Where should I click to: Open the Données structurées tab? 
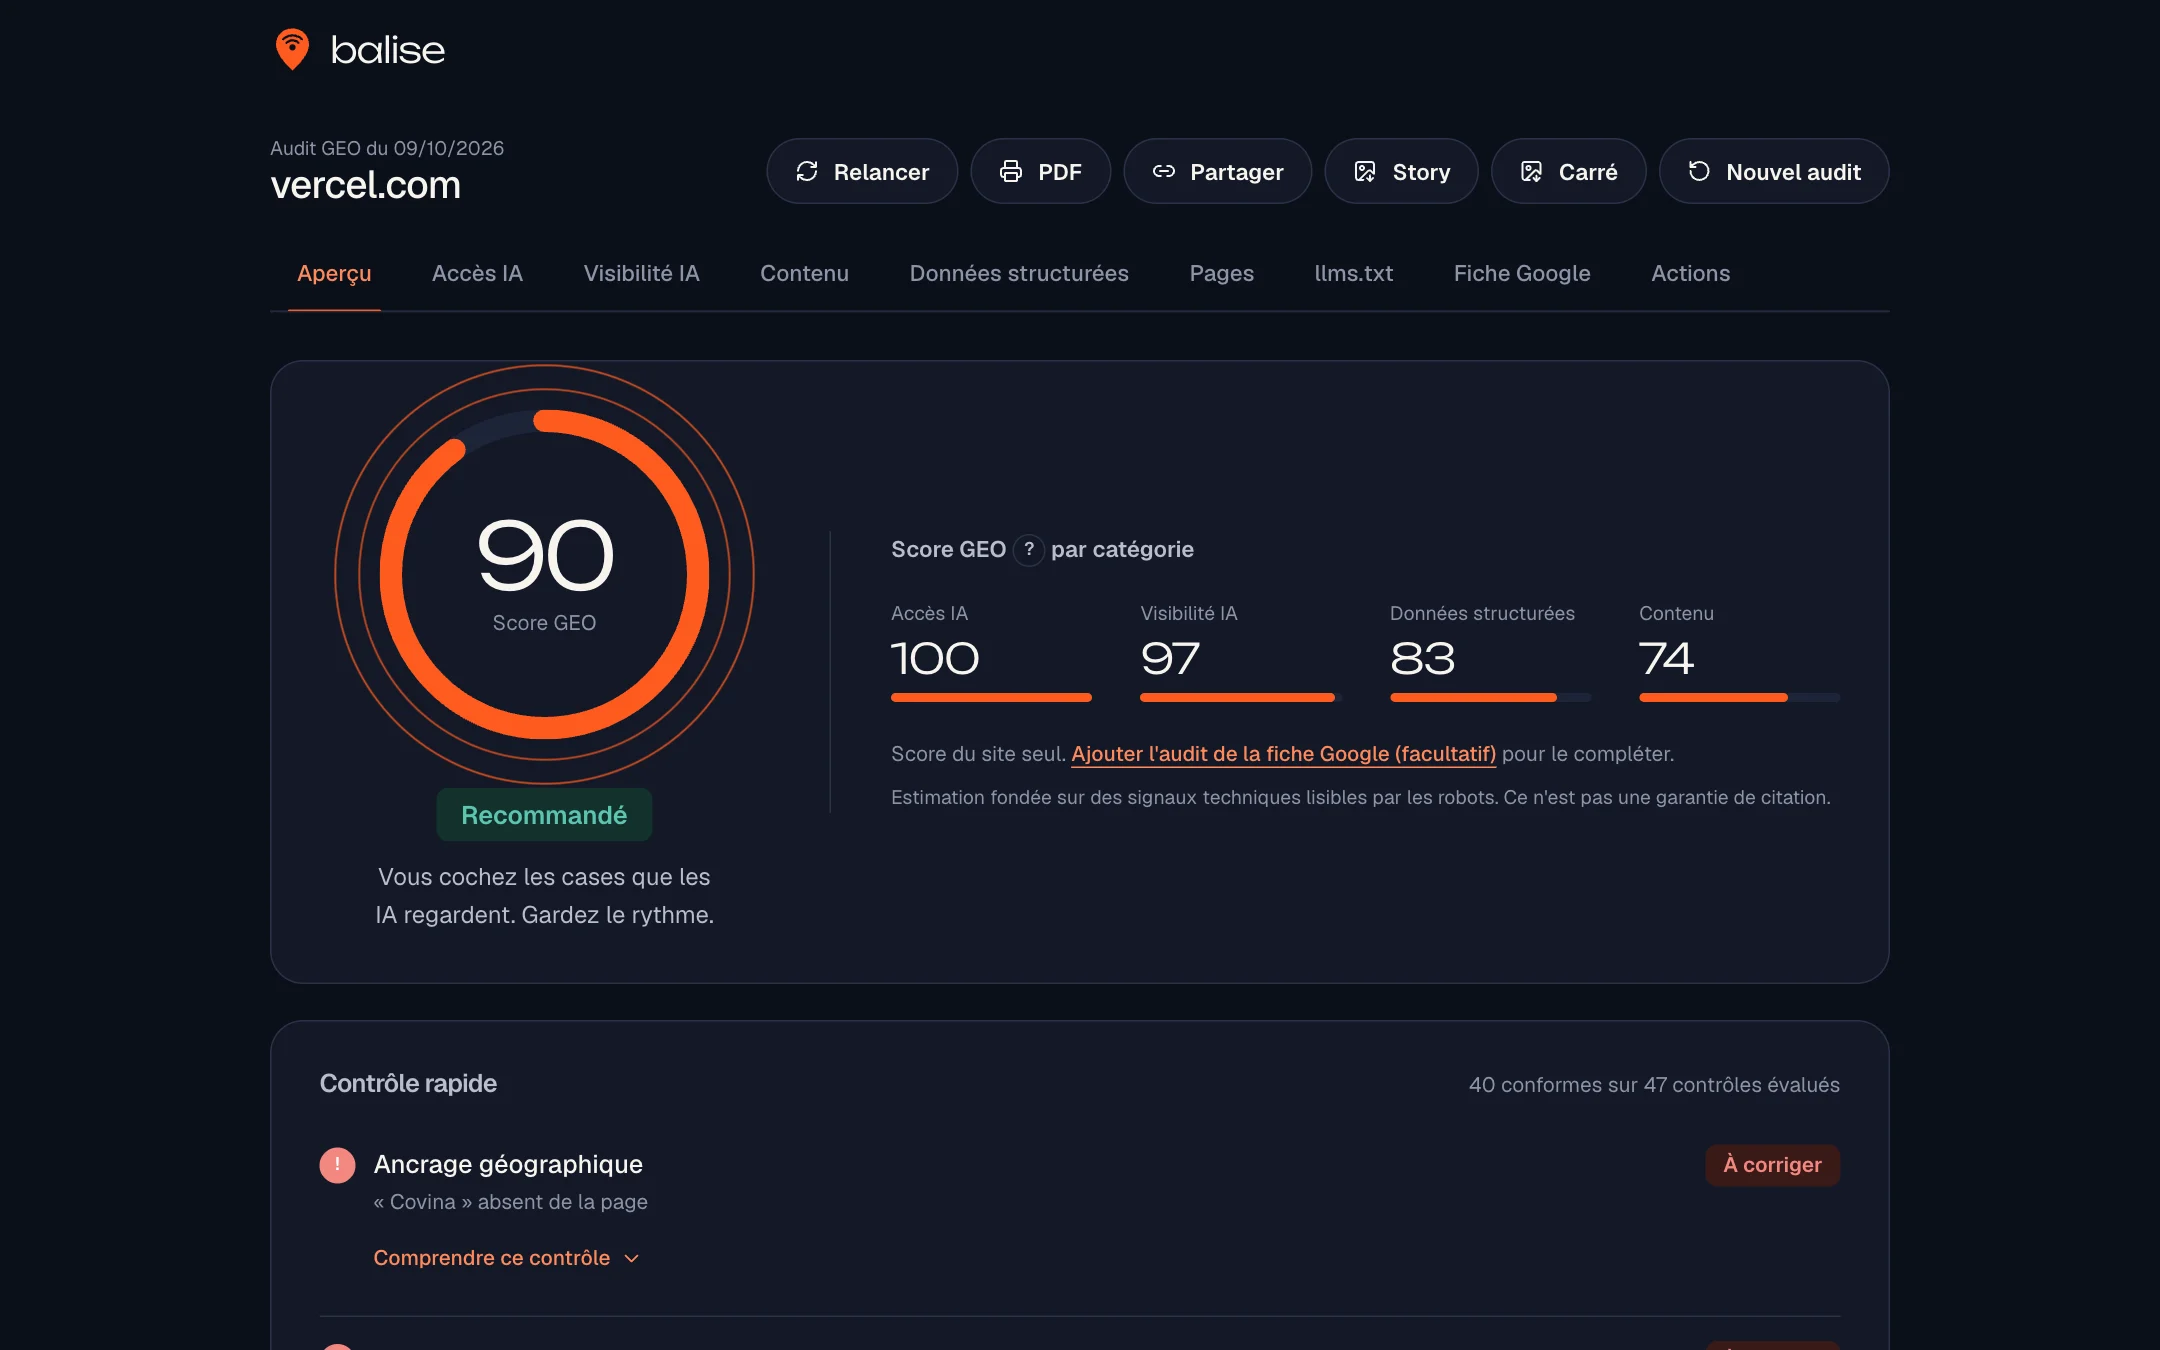click(x=1019, y=273)
